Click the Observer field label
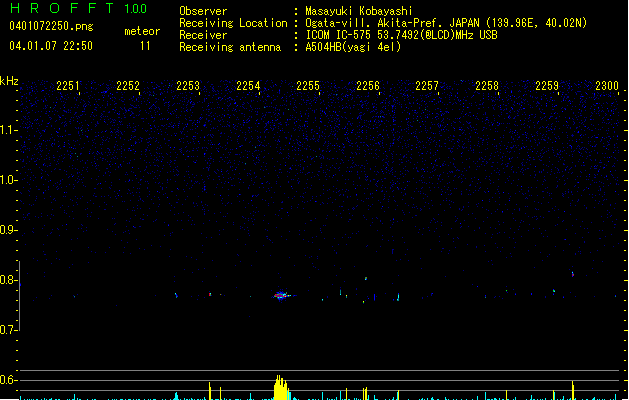This screenshot has width=629, height=400. pos(203,11)
